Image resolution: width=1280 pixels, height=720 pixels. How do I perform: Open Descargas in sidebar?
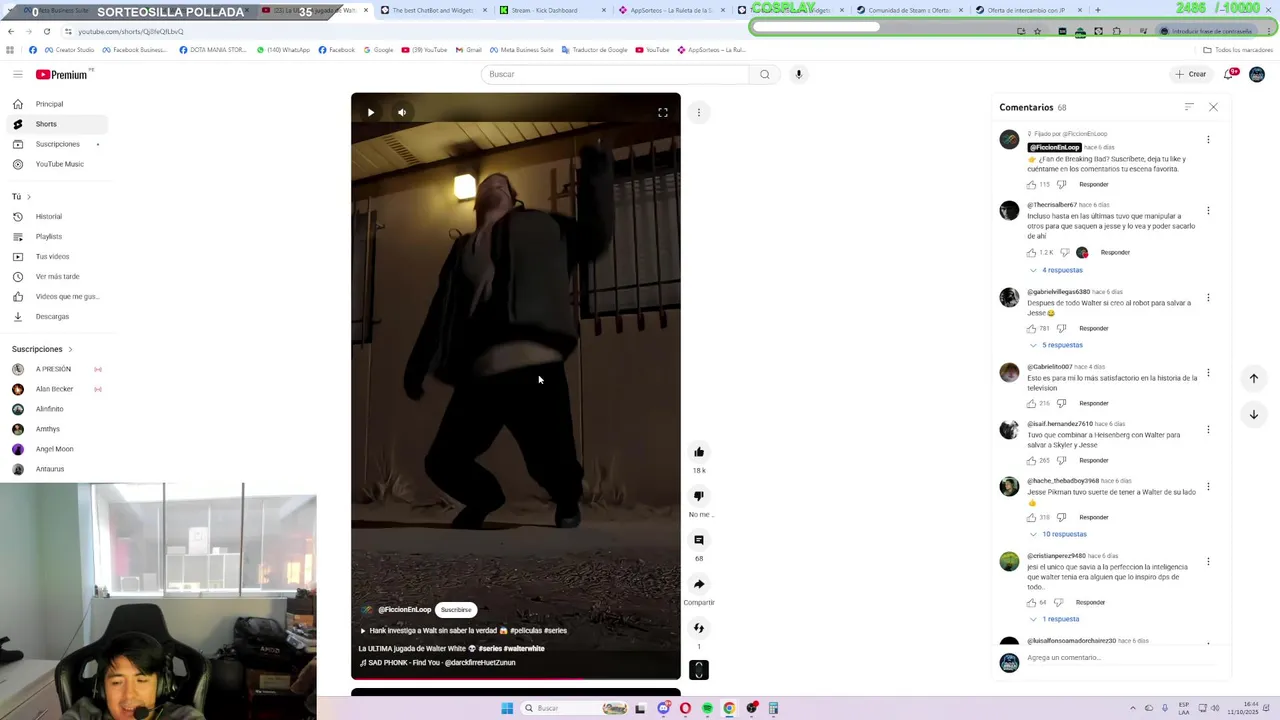(x=55, y=316)
